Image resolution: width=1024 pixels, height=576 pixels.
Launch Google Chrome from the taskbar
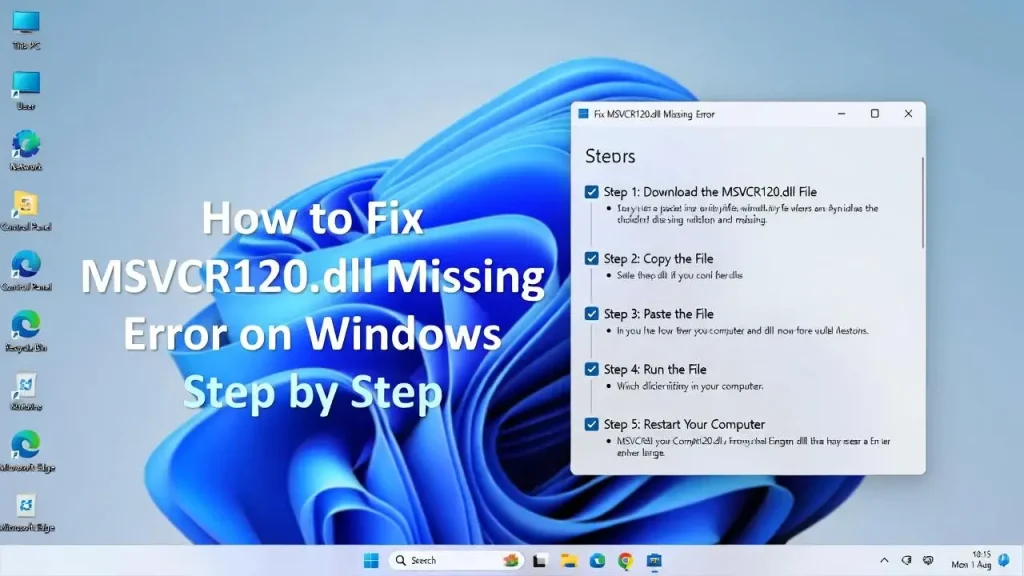[x=624, y=560]
